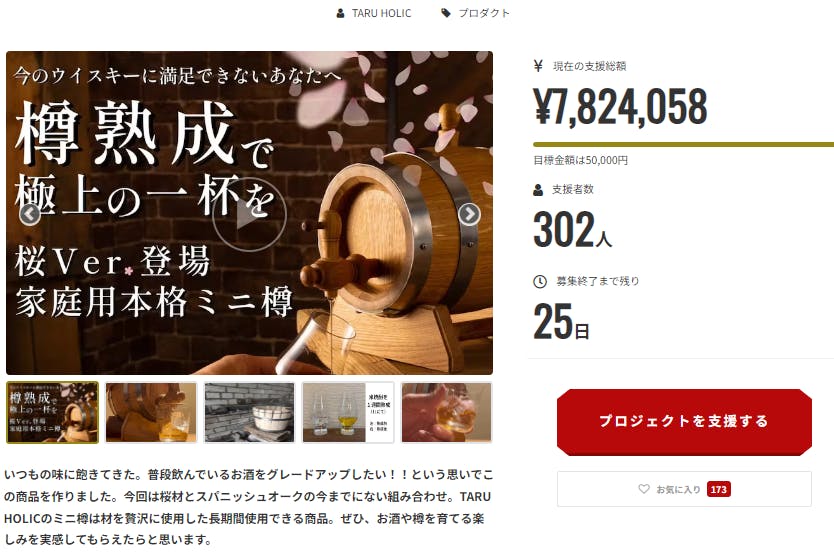Click the clock icon by 募集終了まで残り
The image size is (834, 554).
(540, 281)
